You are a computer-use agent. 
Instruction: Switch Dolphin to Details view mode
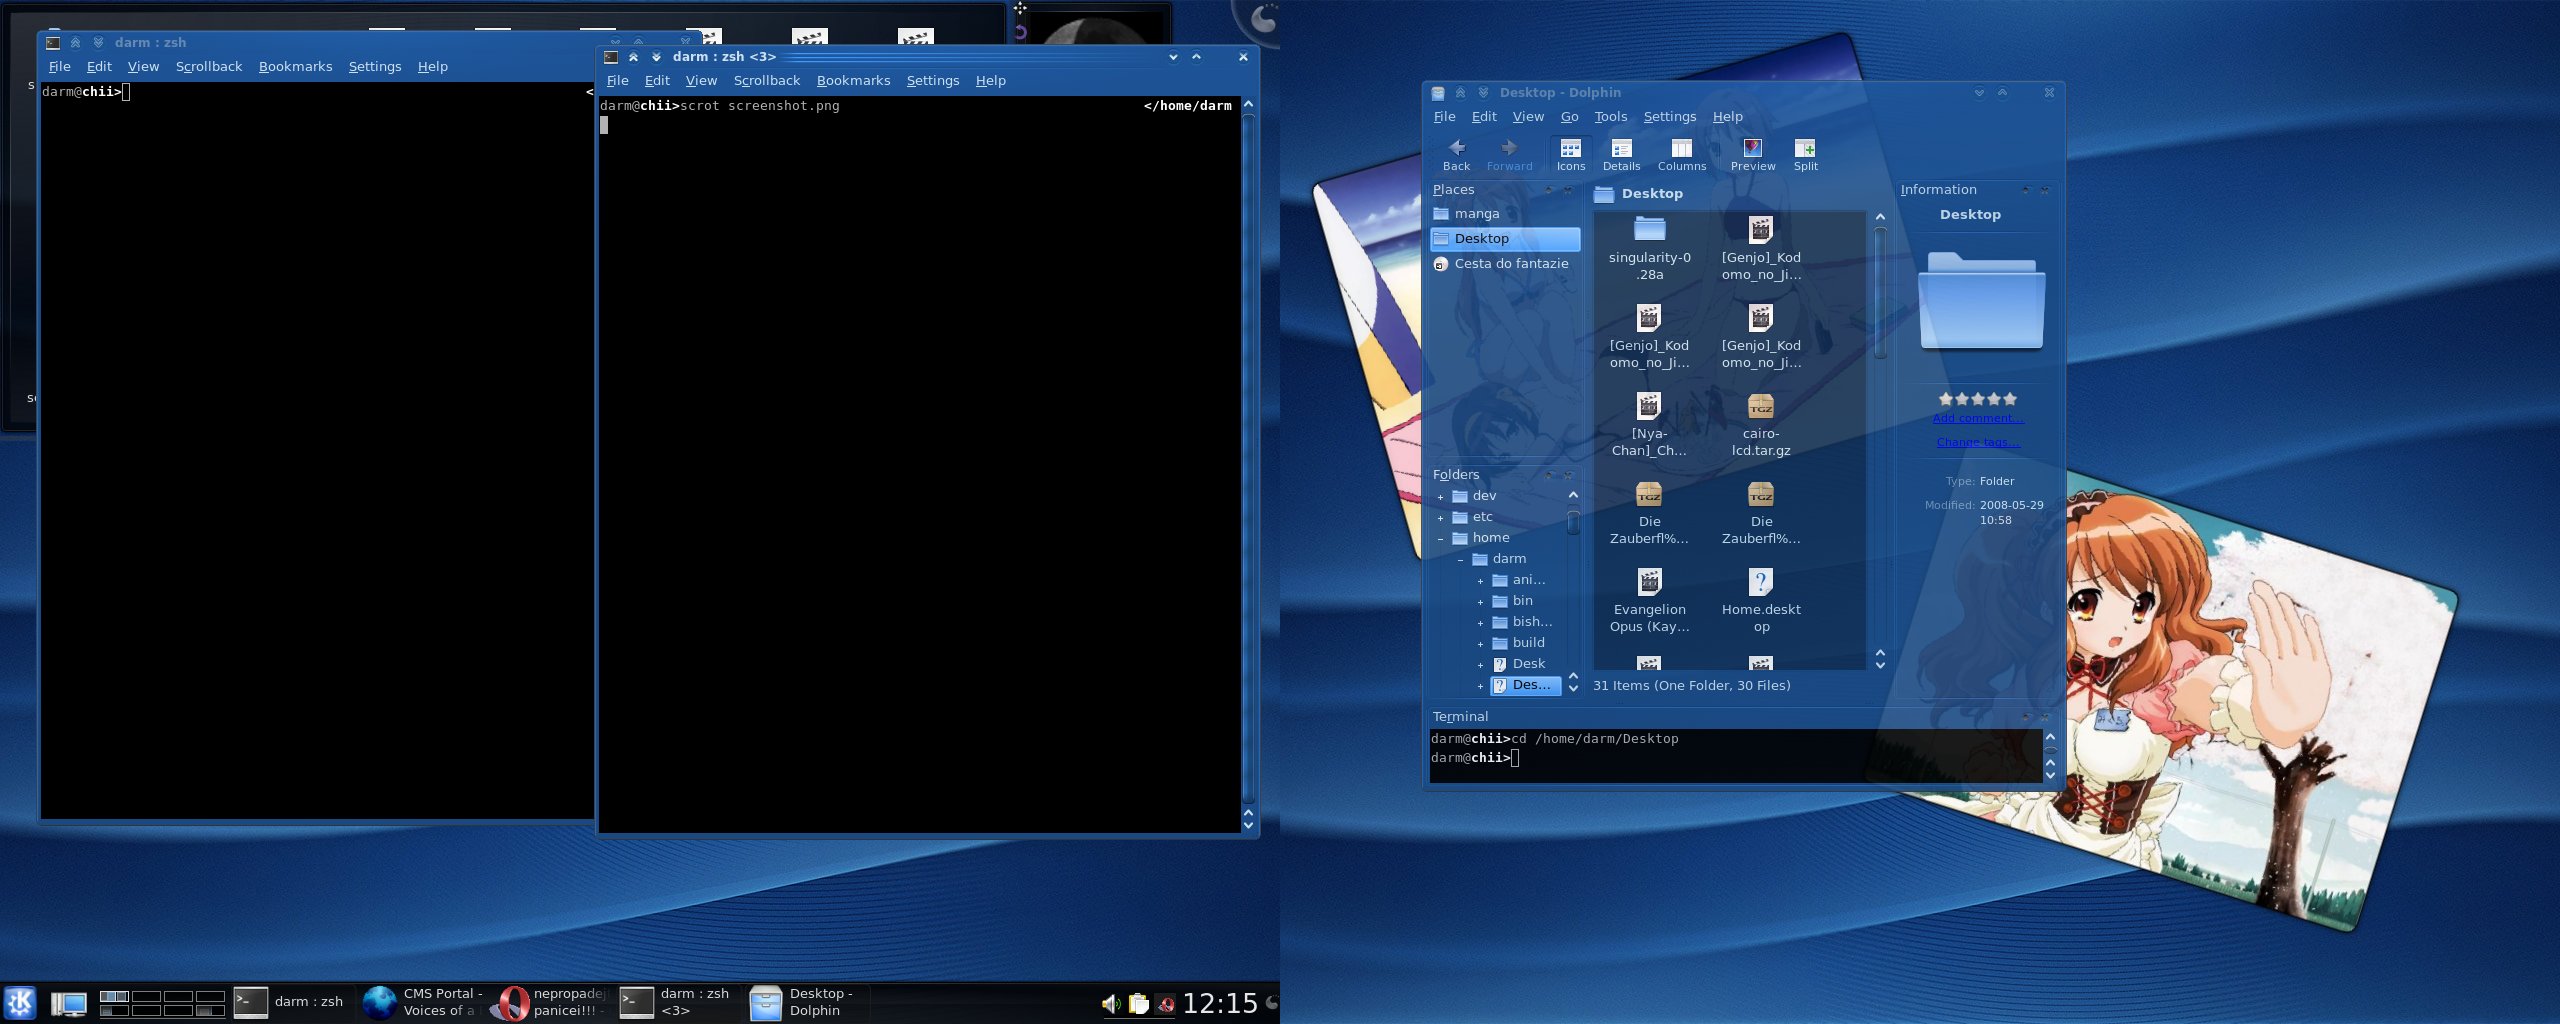(1621, 155)
